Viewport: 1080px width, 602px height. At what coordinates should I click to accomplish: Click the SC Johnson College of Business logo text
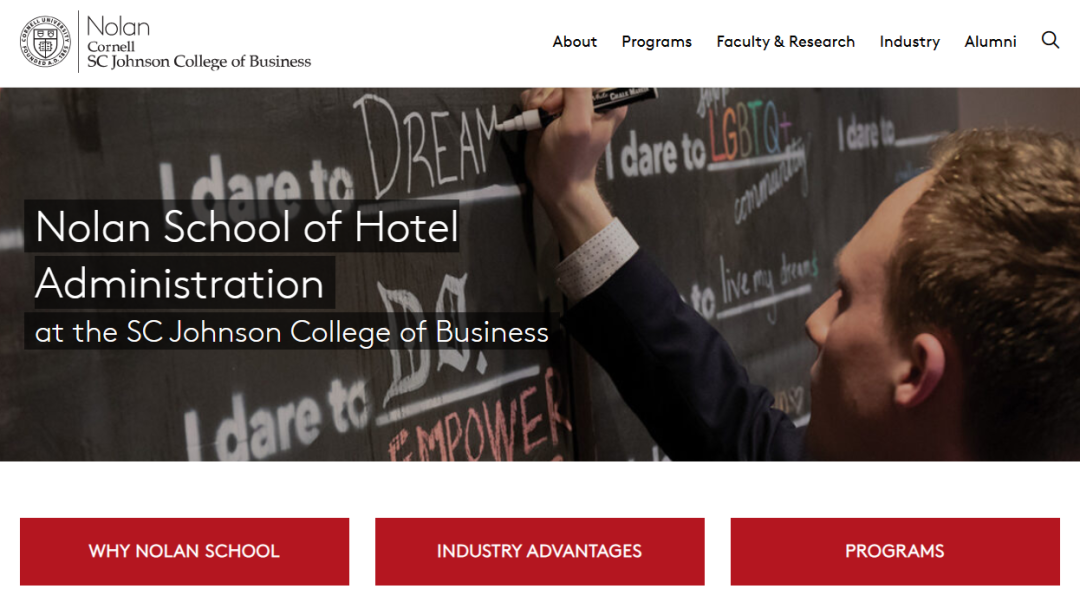[199, 61]
